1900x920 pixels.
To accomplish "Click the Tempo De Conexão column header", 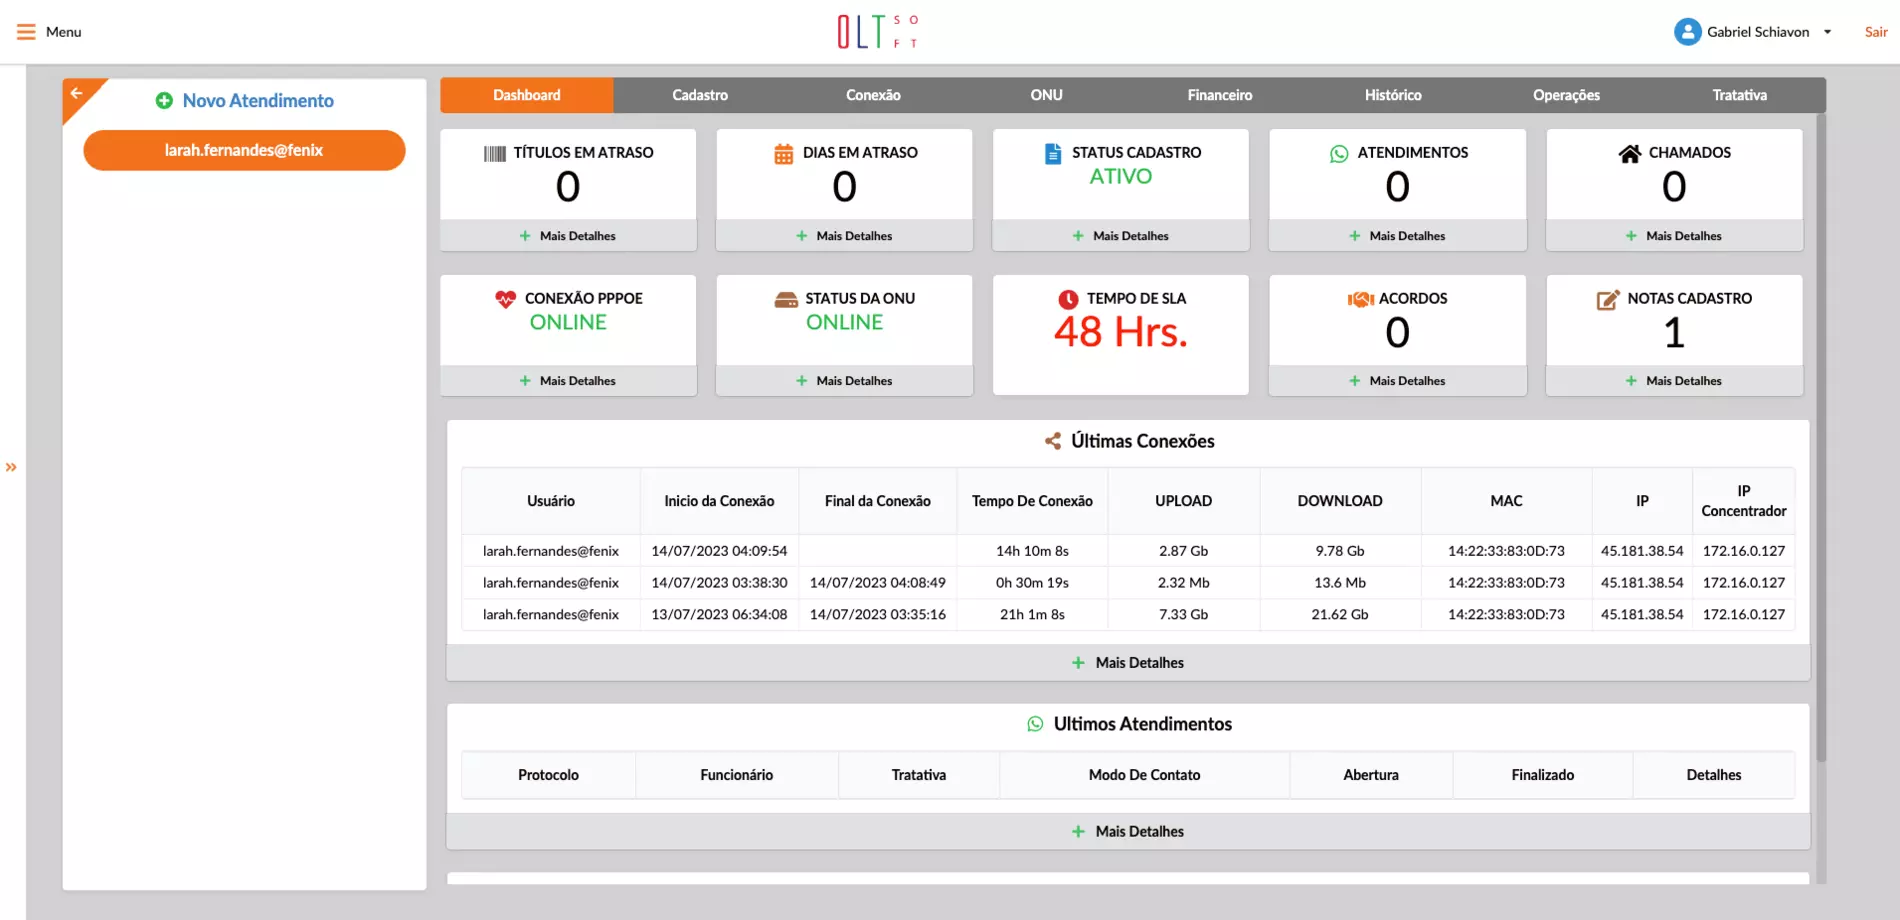I will click(1032, 501).
